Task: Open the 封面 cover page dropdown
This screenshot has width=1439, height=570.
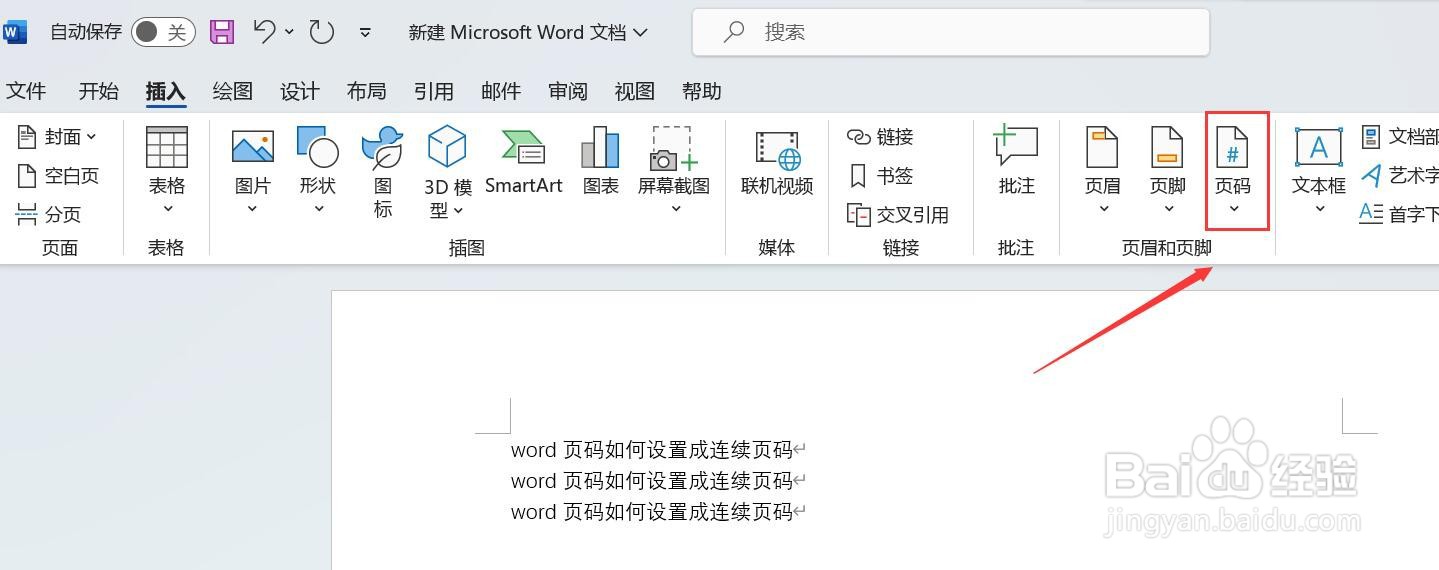Action: pyautogui.click(x=57, y=137)
